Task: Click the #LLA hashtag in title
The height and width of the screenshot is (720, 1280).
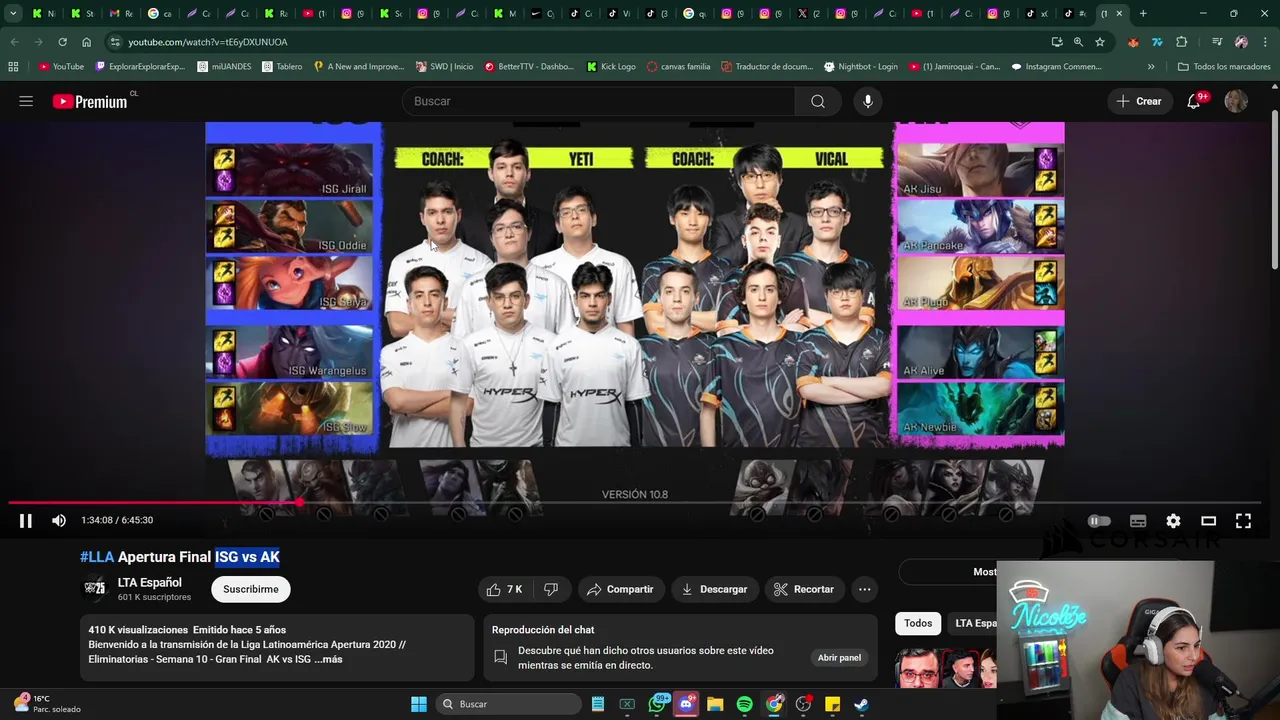Action: click(97, 557)
